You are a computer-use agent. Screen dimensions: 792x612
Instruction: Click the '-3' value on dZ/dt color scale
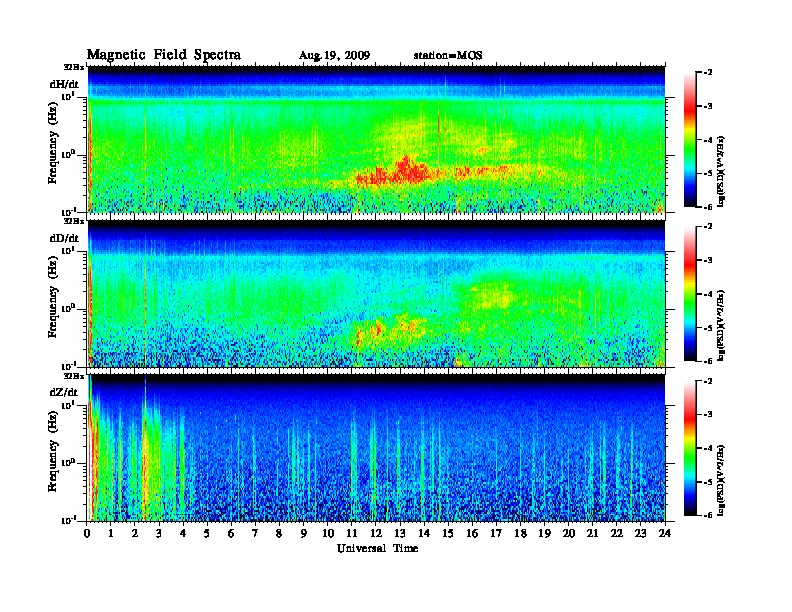[708, 415]
